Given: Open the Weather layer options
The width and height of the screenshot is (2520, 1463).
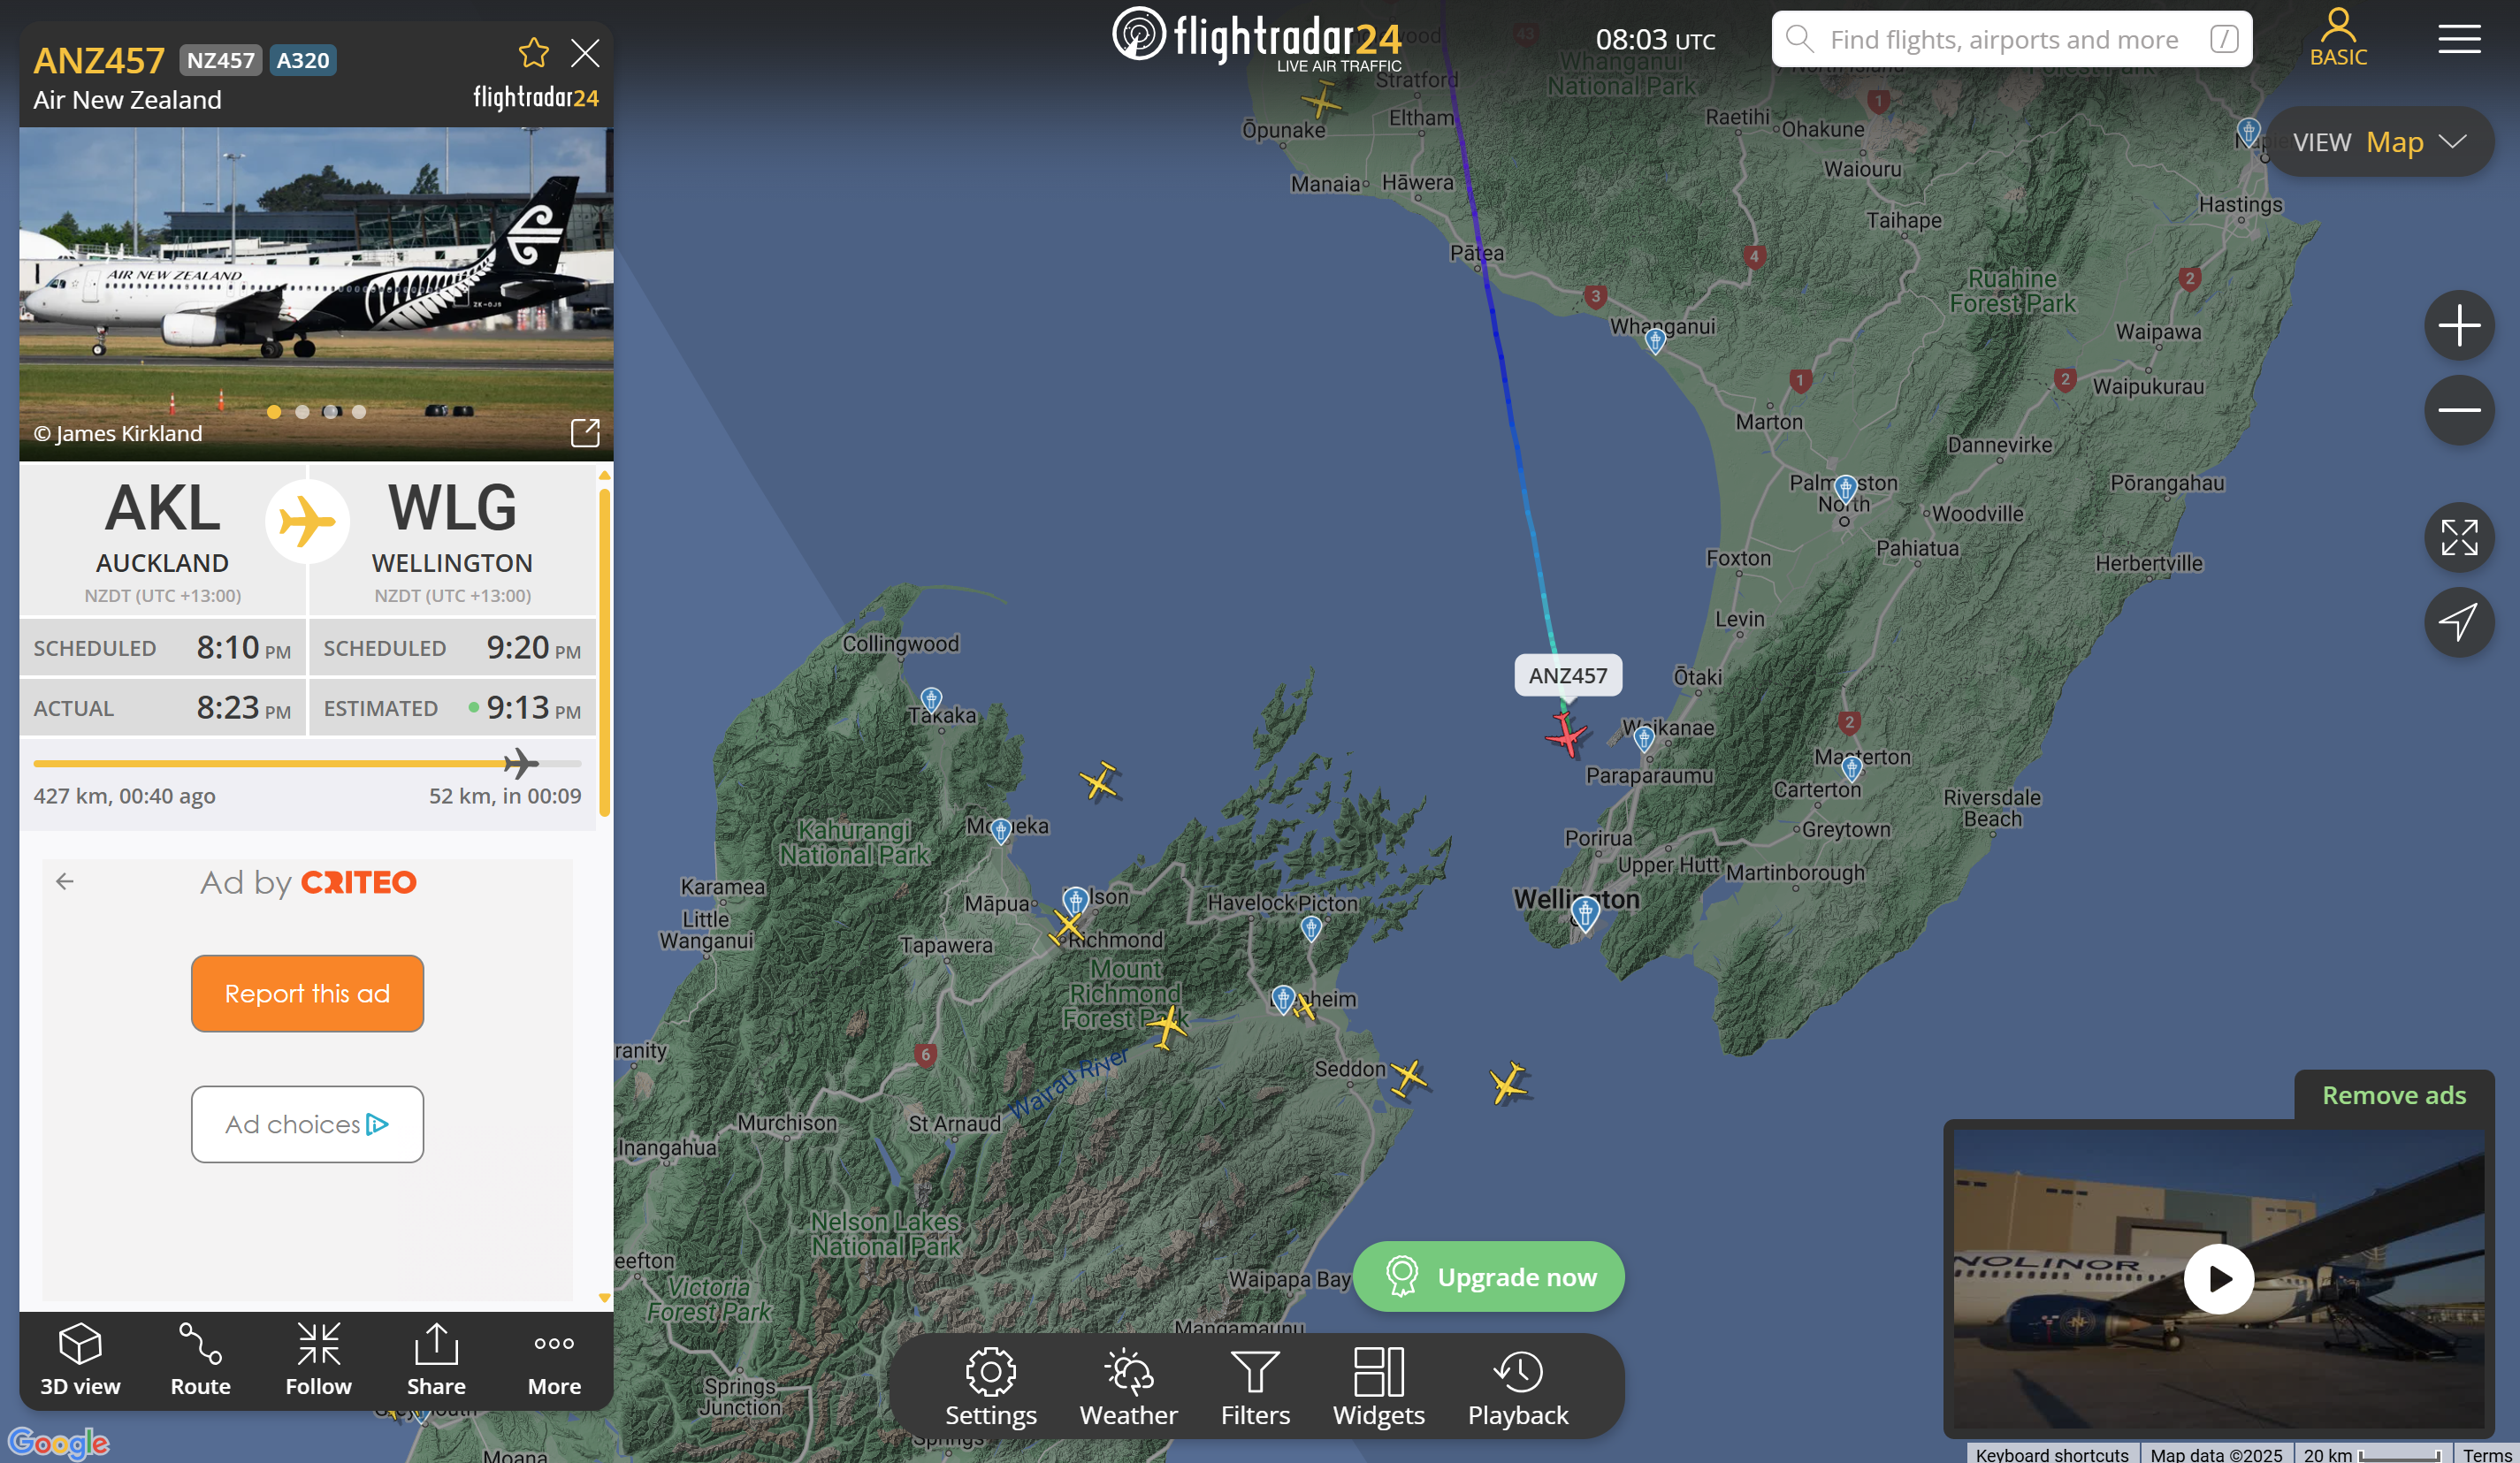Looking at the screenshot, I should (1128, 1387).
